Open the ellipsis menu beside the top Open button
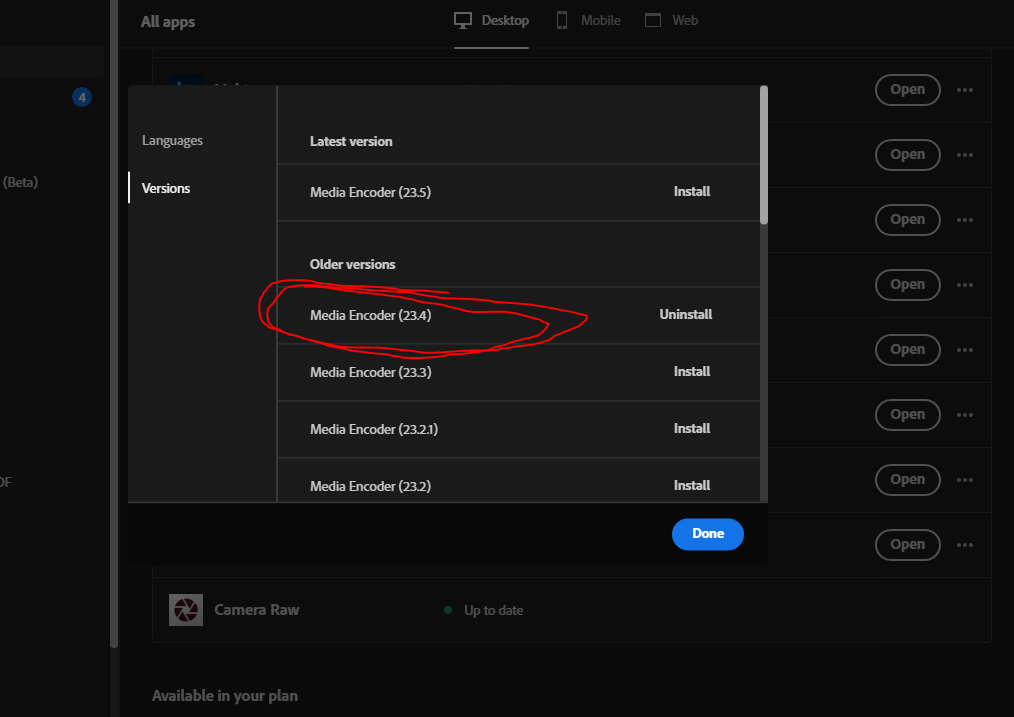The height and width of the screenshot is (717, 1014). point(965,90)
